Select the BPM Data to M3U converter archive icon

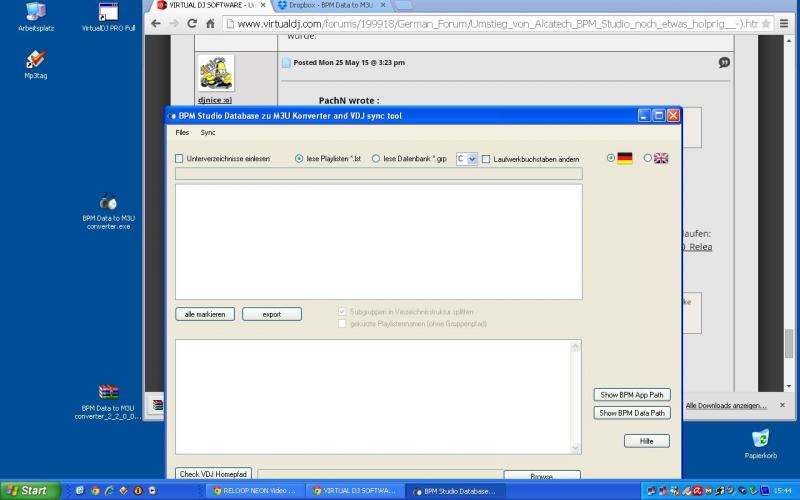tap(108, 402)
